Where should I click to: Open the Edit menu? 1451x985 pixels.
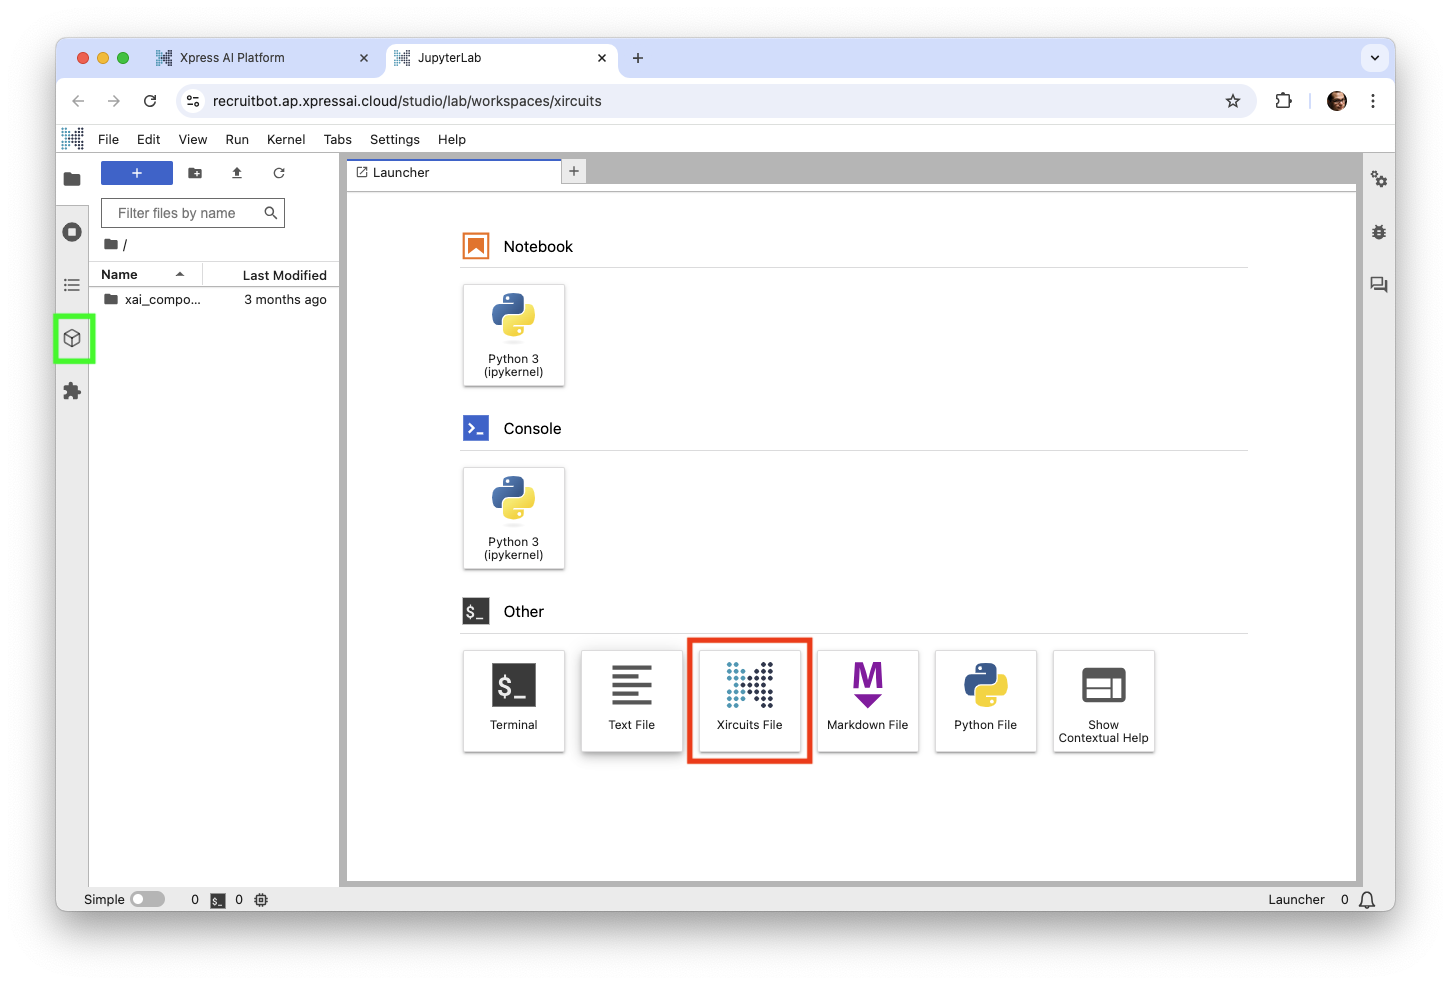[148, 139]
